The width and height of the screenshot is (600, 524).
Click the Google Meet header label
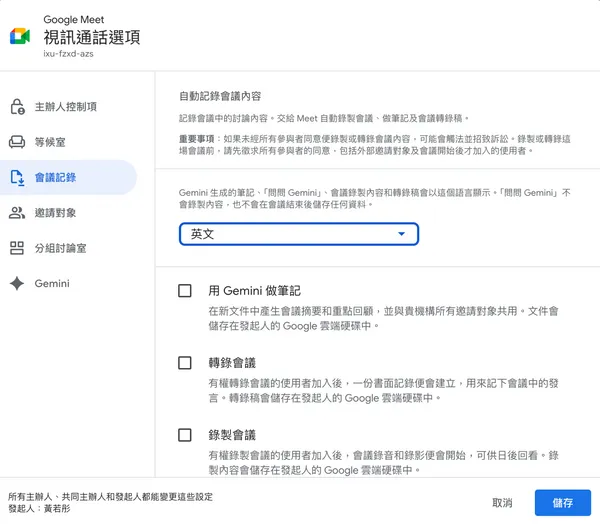coord(73,20)
